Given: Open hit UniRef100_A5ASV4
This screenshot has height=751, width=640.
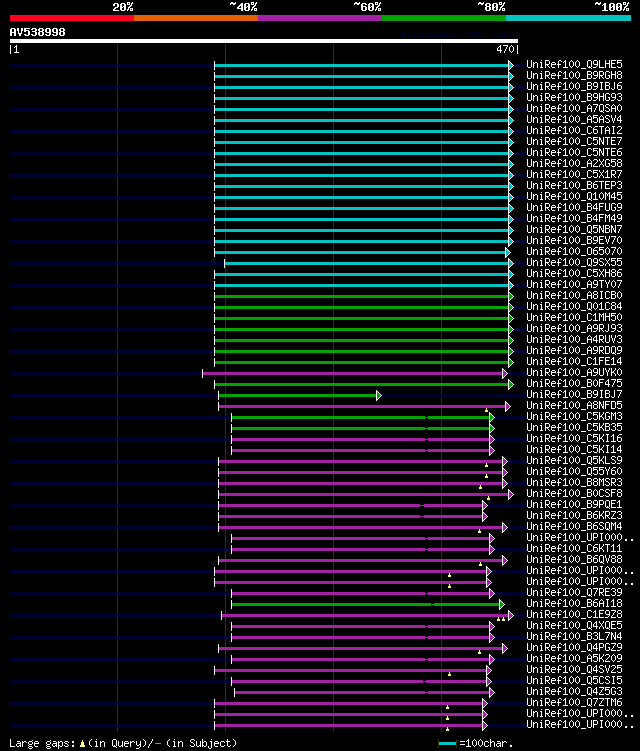Looking at the screenshot, I should tap(574, 119).
